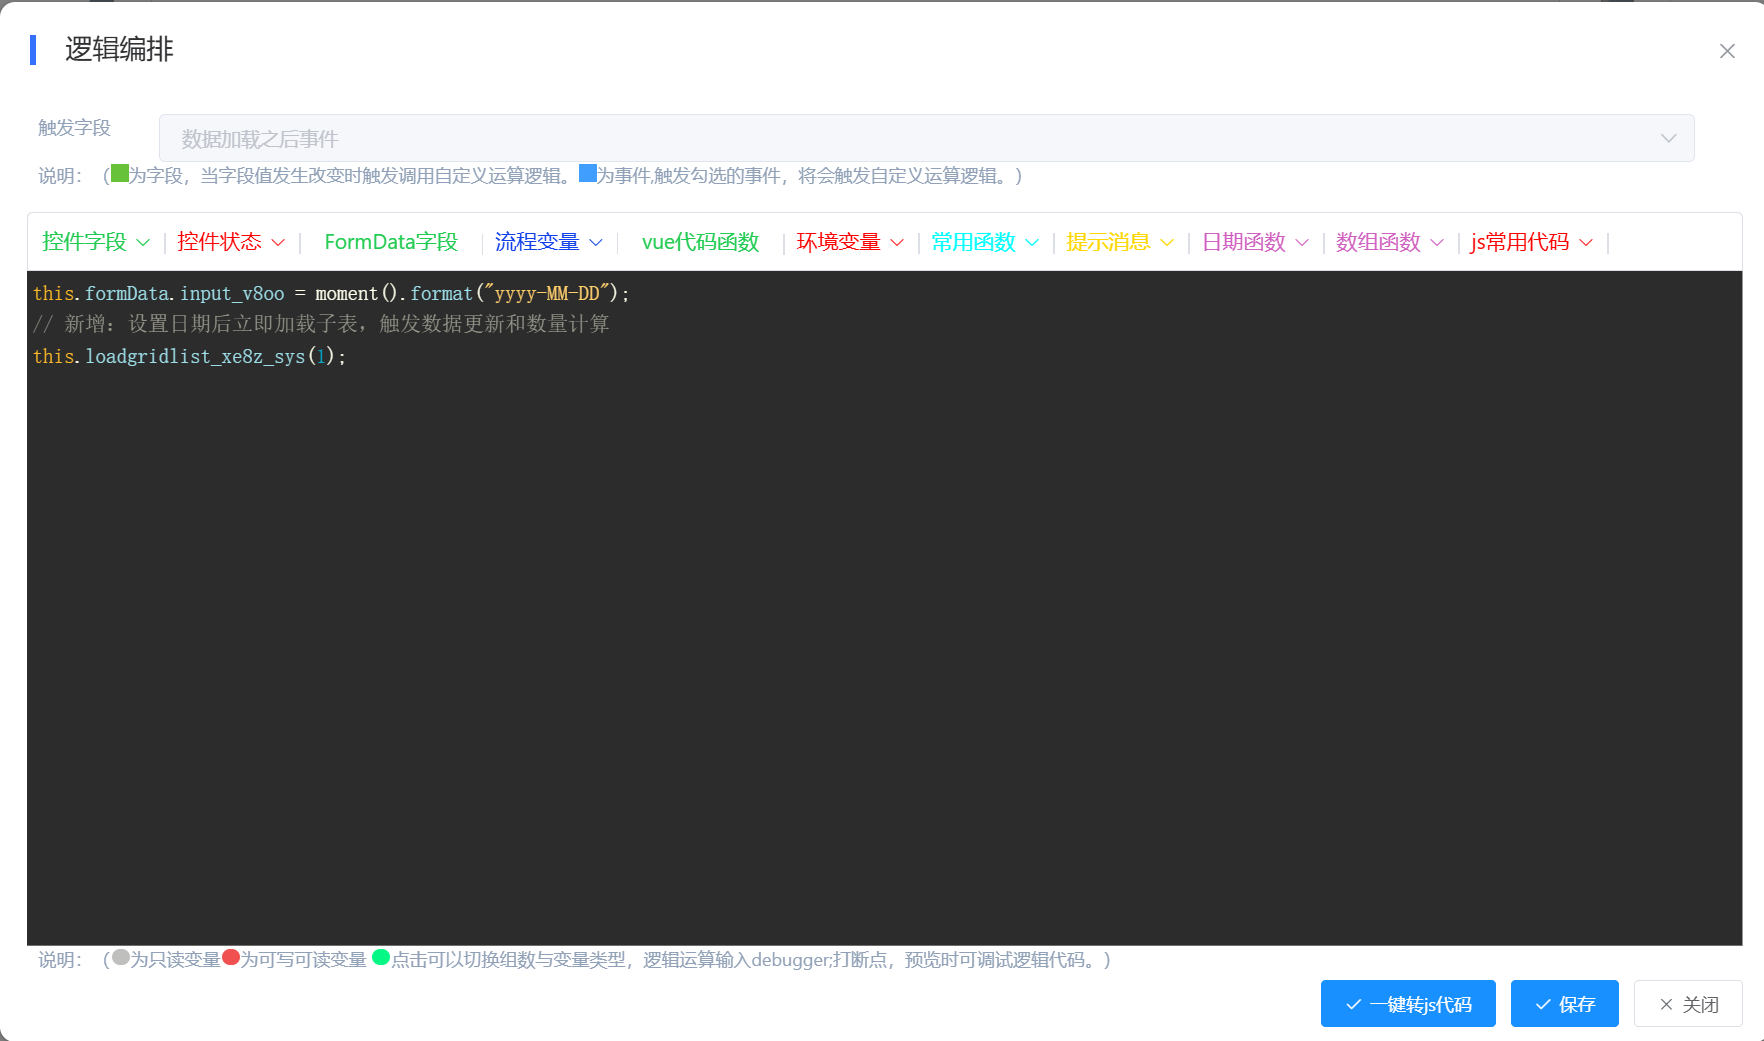This screenshot has width=1764, height=1041.
Task: Expand the 提示消息 dropdown
Action: (x=1119, y=242)
